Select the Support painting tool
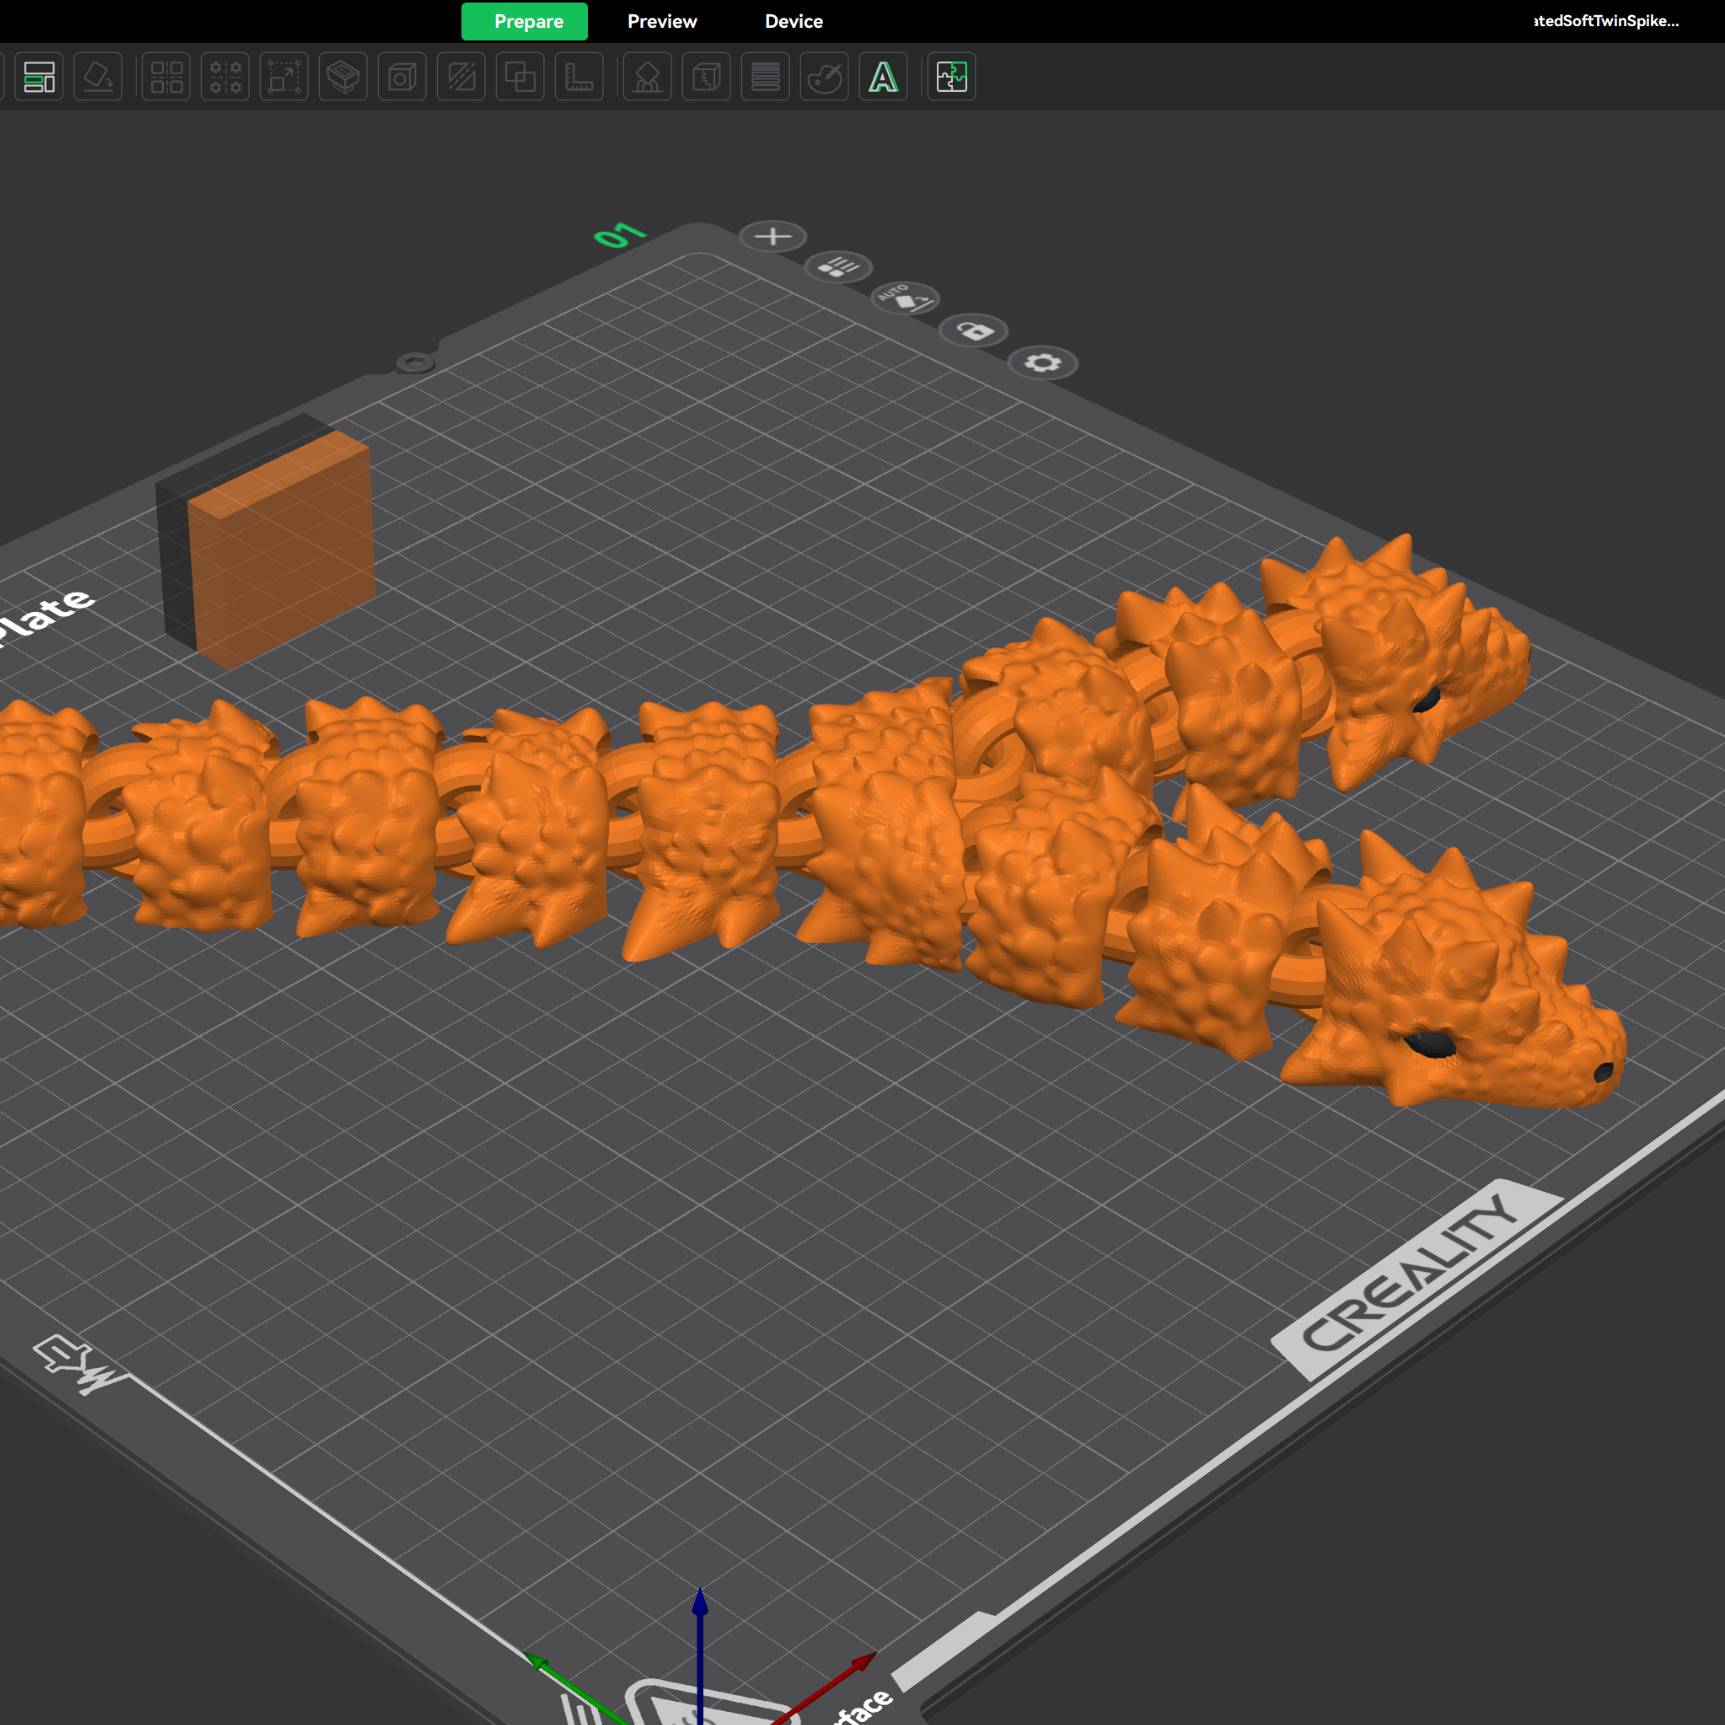This screenshot has height=1725, width=1725. [646, 78]
